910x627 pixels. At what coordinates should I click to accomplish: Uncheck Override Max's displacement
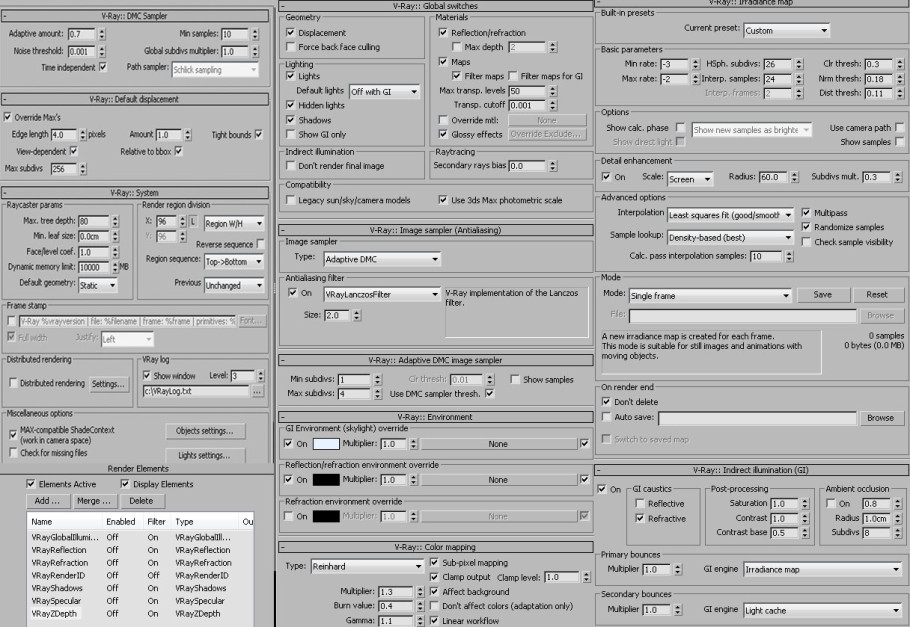(8, 117)
